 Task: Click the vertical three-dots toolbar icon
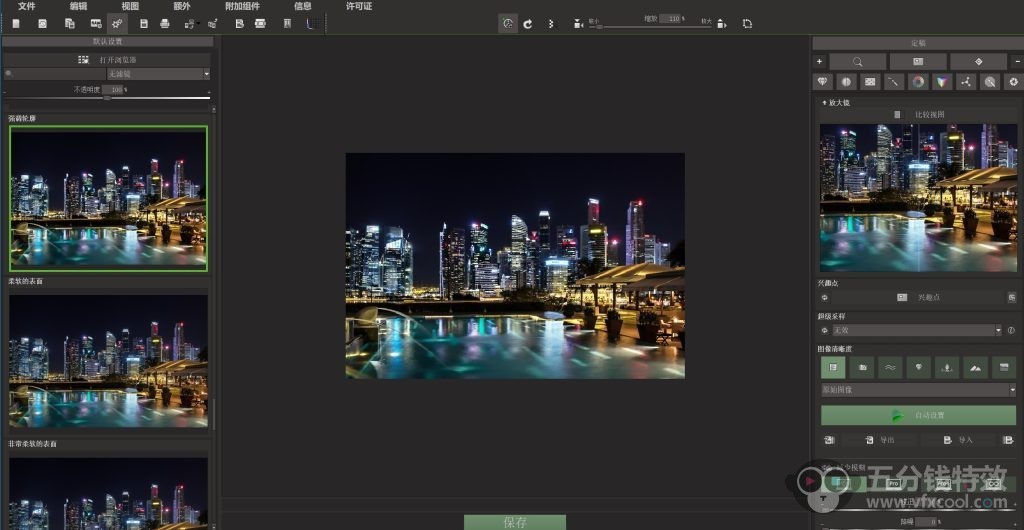tap(551, 23)
